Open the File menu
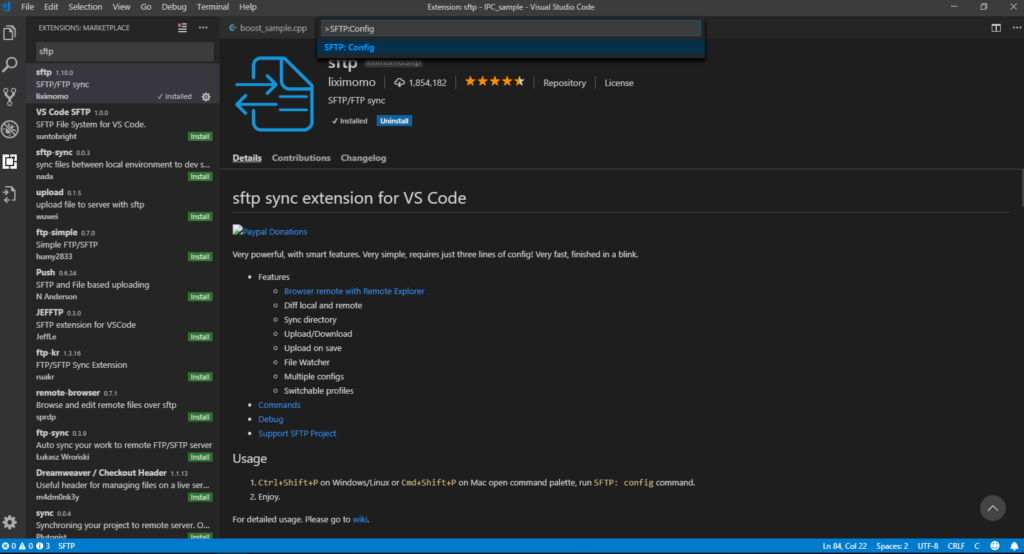 (x=27, y=7)
